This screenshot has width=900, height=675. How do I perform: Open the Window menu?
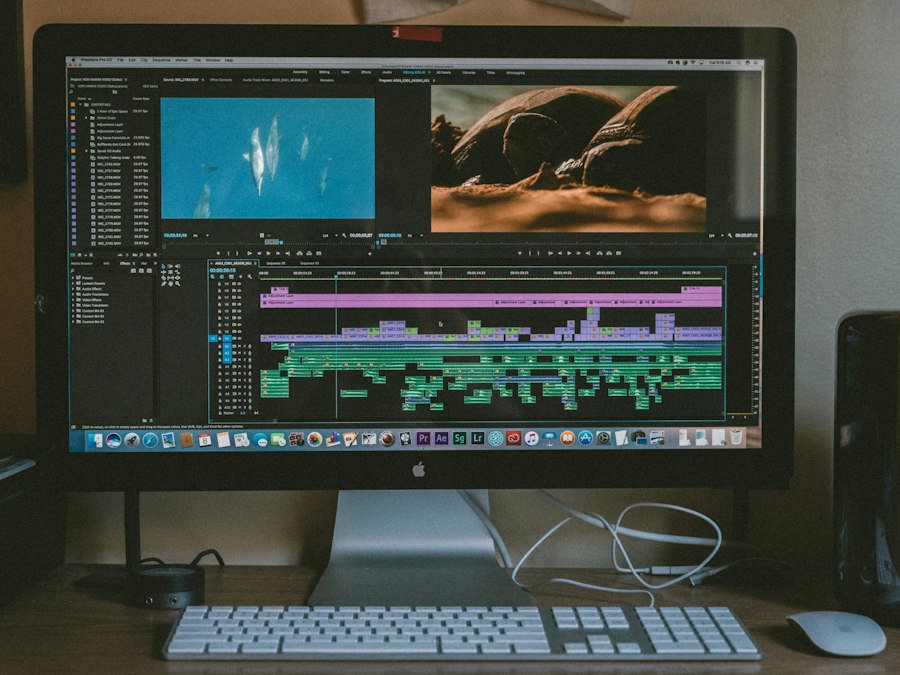(x=212, y=60)
